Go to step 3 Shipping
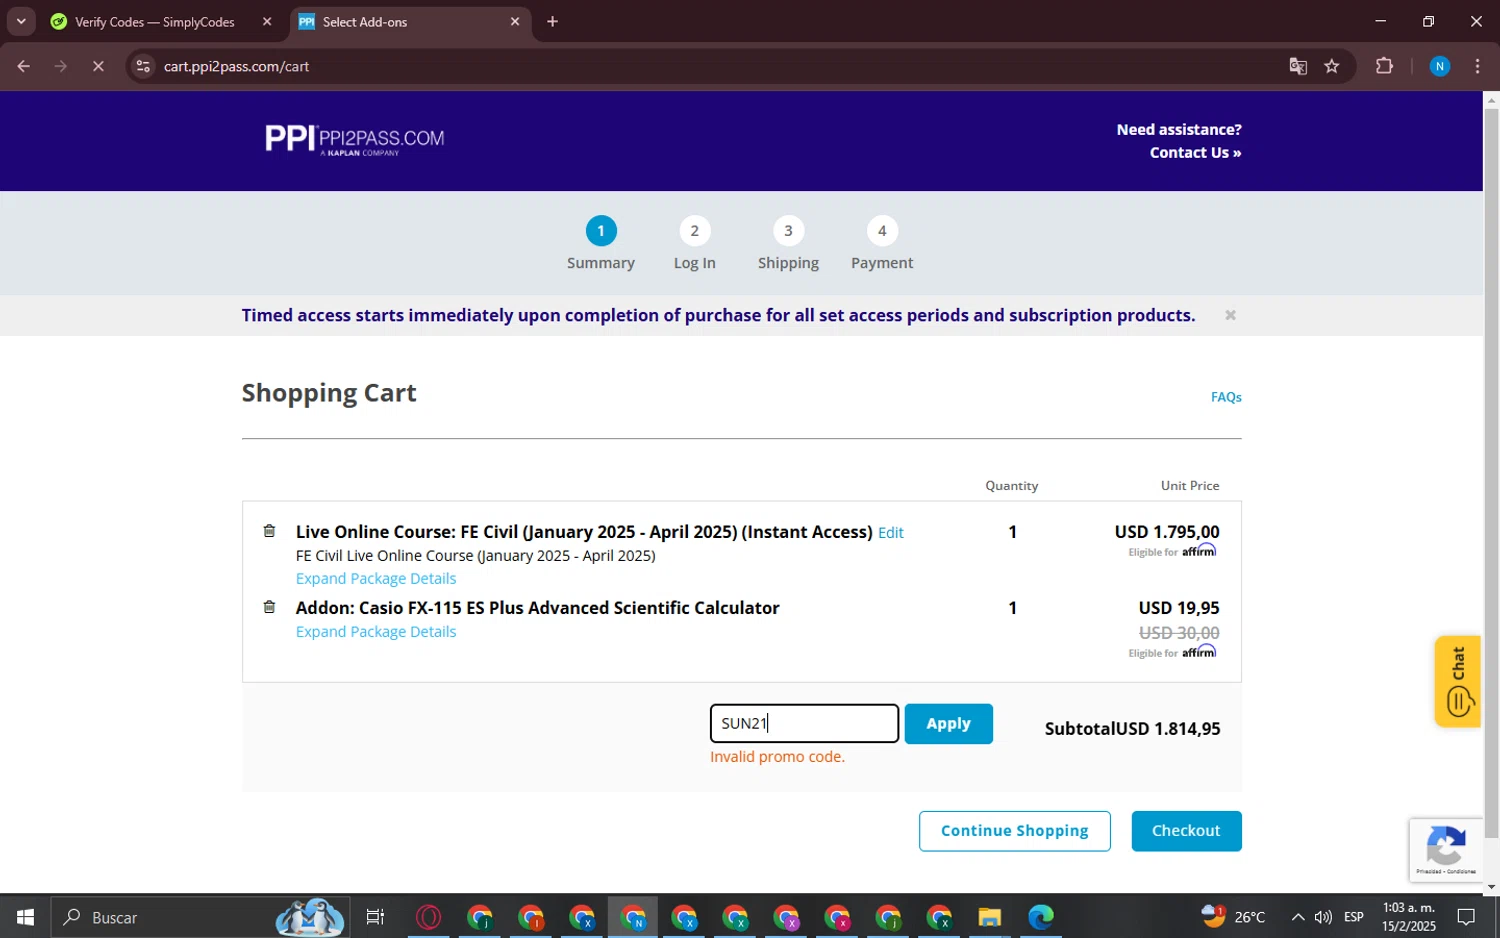Screen dimensions: 1500x938 (788, 244)
